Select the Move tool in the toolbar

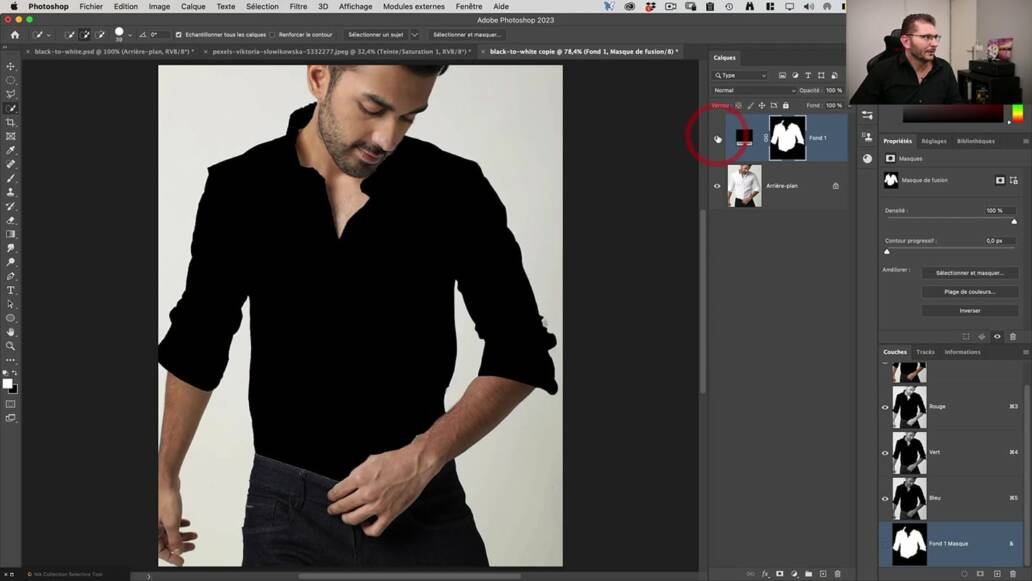pyautogui.click(x=10, y=66)
